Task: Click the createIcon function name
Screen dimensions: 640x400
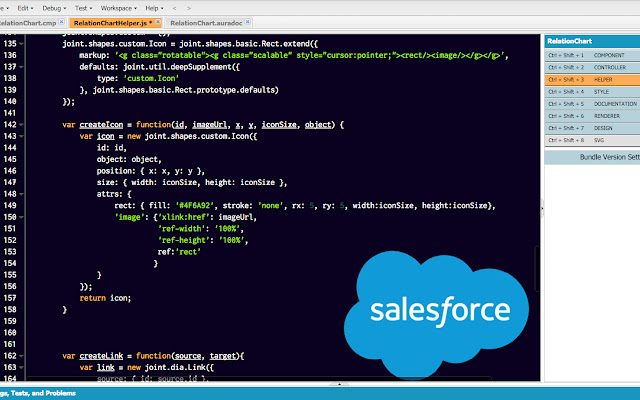Action: coord(101,125)
